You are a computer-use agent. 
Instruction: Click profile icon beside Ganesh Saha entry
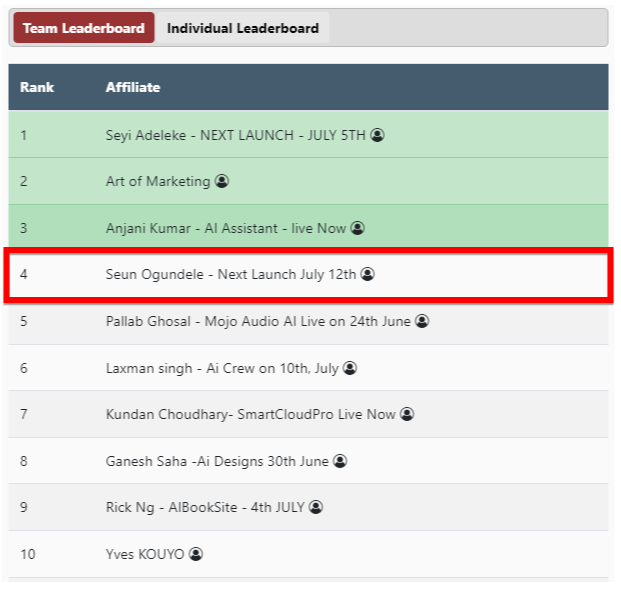[x=340, y=461]
